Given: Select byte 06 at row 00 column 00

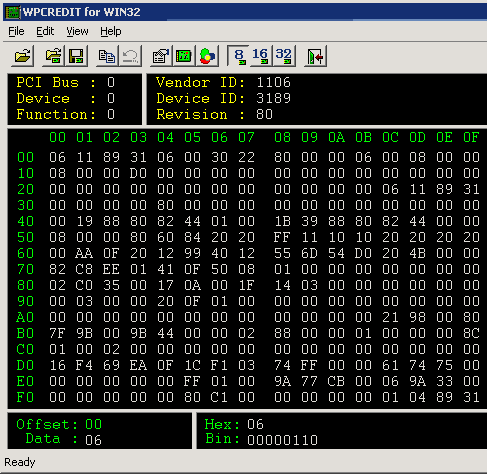Looking at the screenshot, I should click(x=57, y=157).
